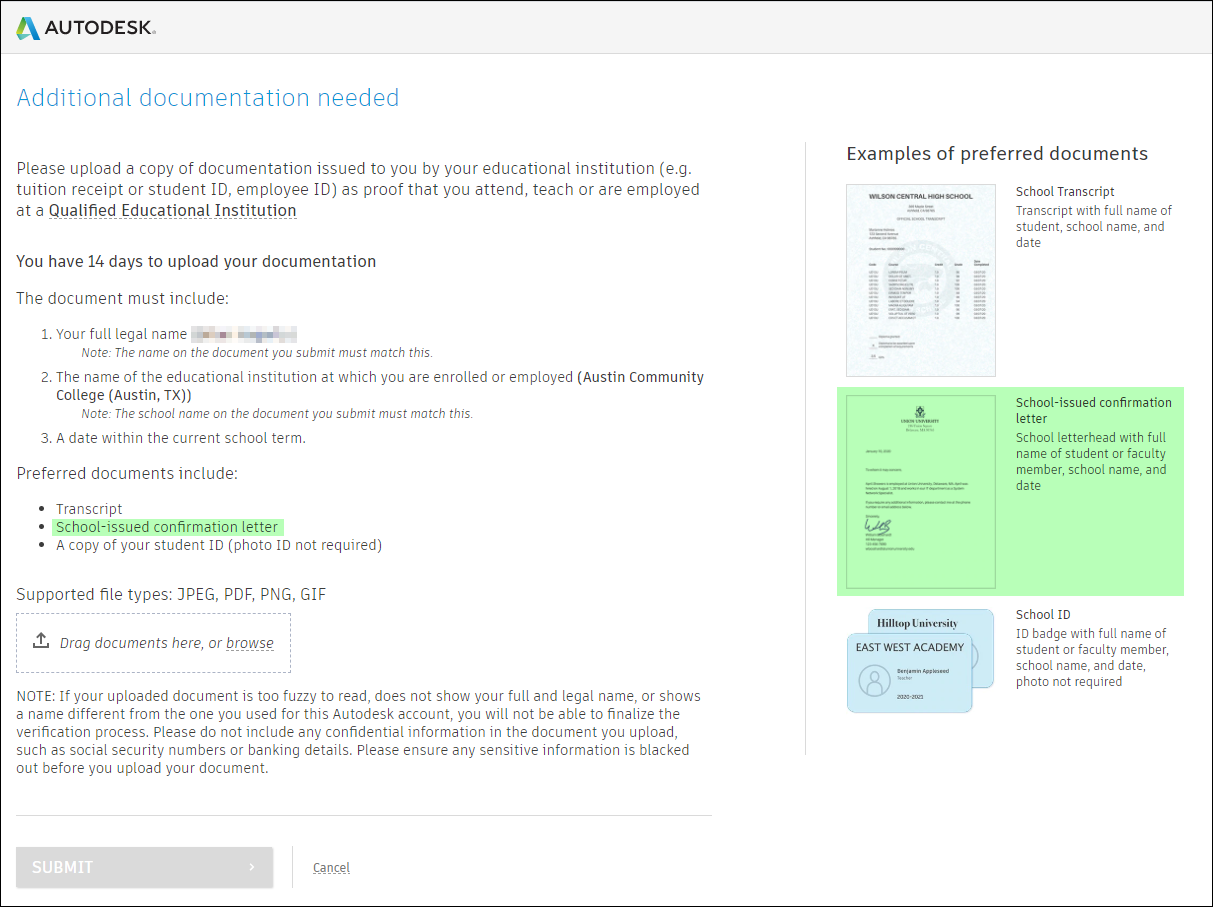Click the East West Academy ID card
Viewport: 1213px width, 907px height.
click(909, 672)
